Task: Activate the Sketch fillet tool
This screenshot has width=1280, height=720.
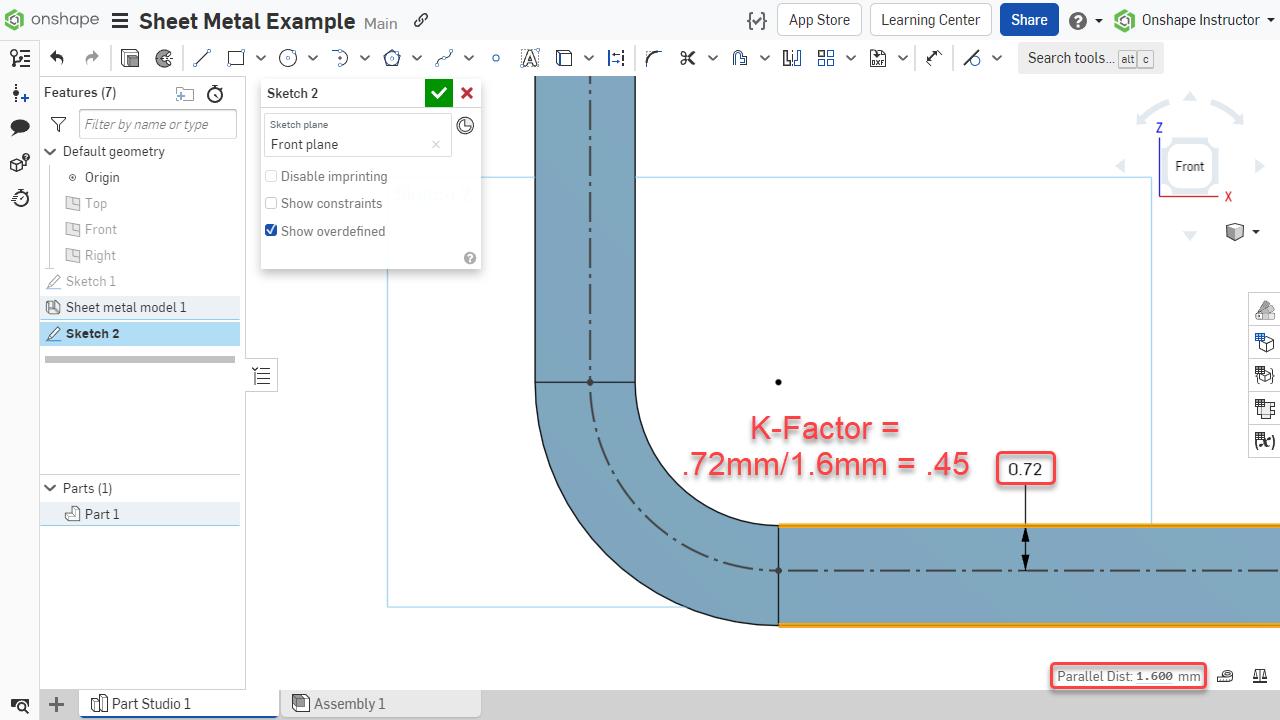Action: [x=652, y=58]
